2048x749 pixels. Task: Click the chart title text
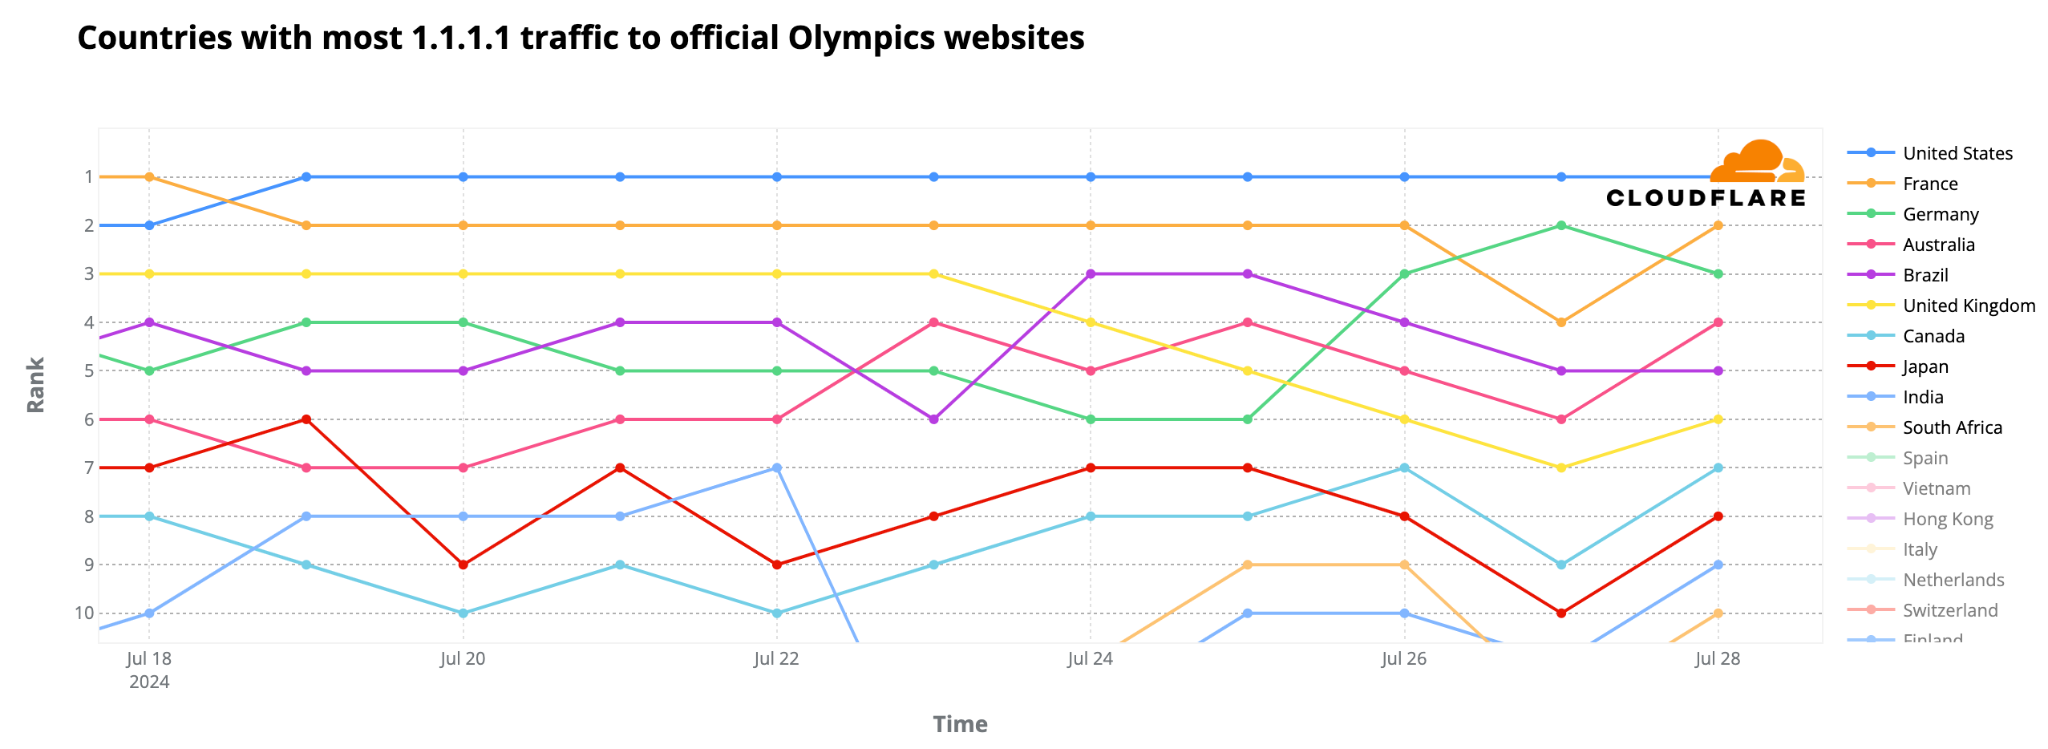click(x=580, y=38)
